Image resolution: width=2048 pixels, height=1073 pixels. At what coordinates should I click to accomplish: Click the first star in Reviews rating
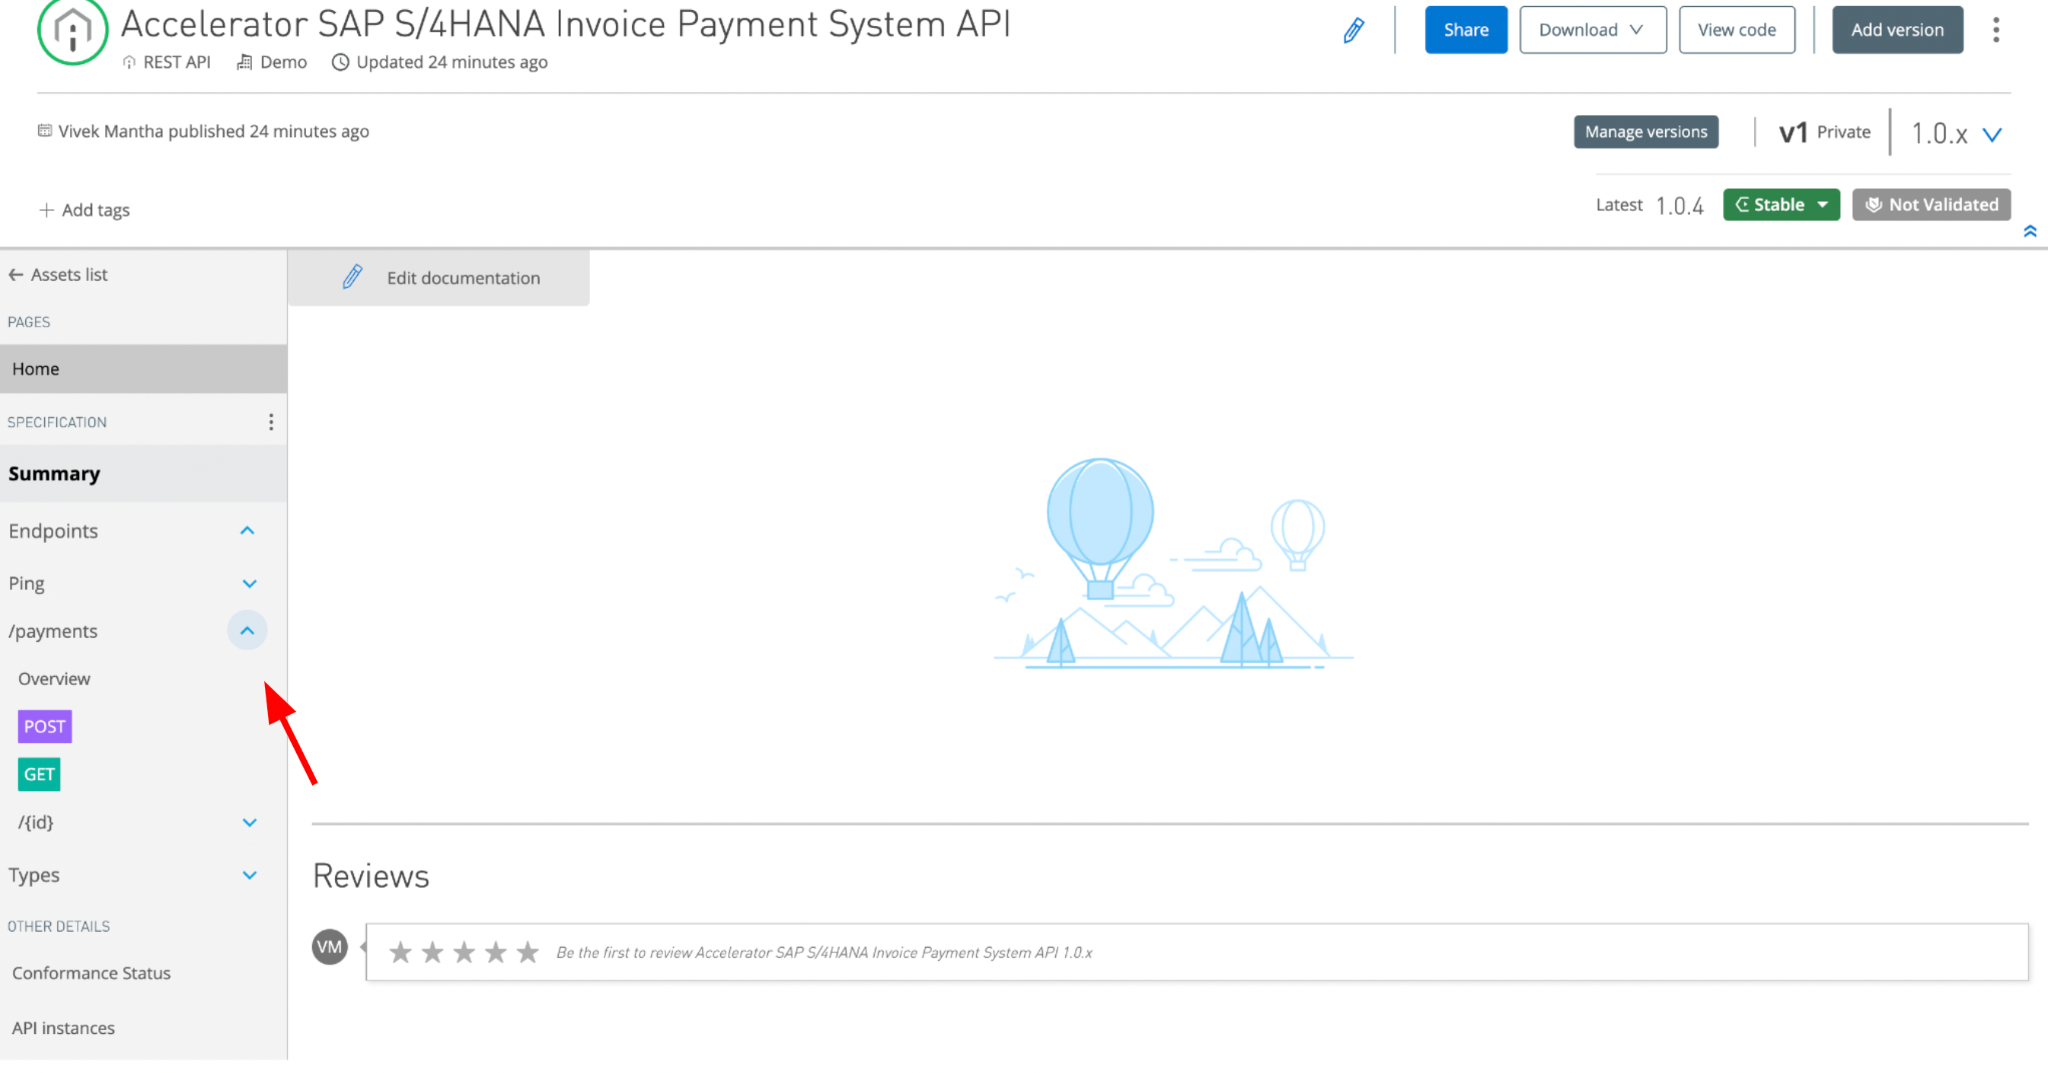(x=400, y=952)
